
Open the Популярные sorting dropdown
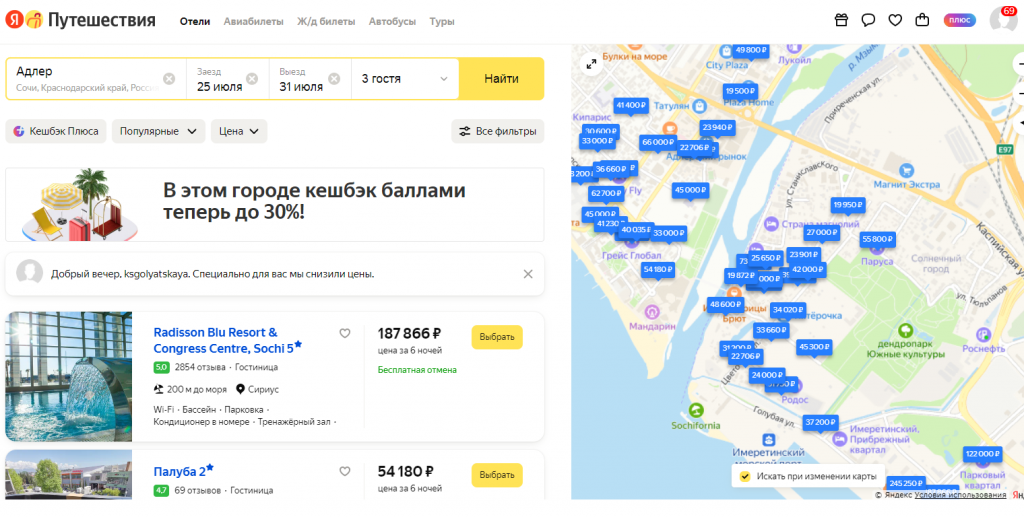159,131
